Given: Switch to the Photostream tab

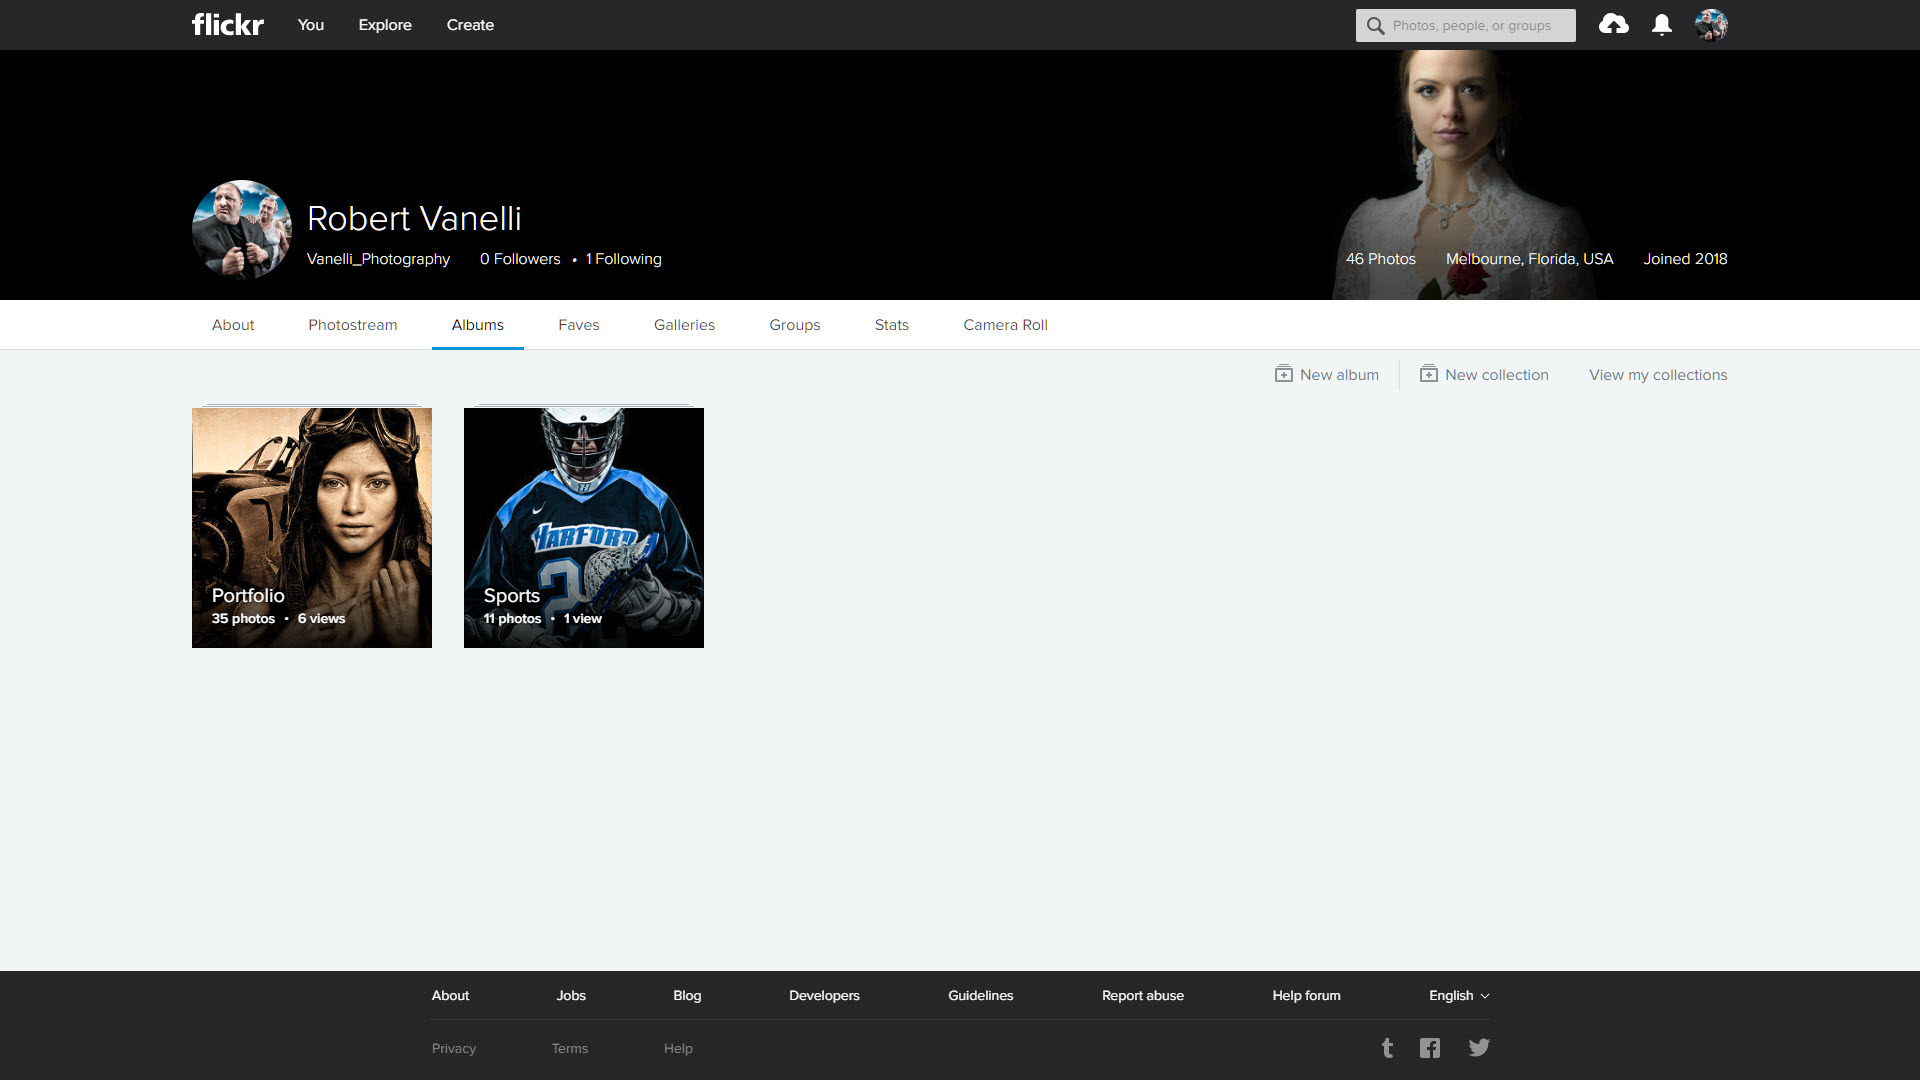Looking at the screenshot, I should click(x=352, y=325).
